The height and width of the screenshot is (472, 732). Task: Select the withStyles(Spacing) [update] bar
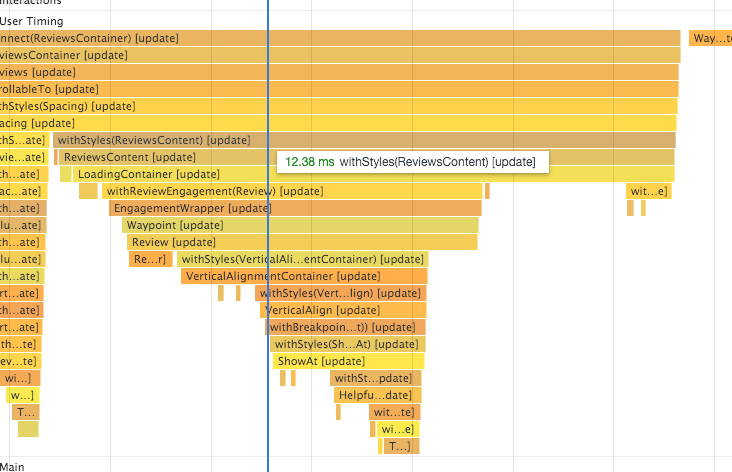pyautogui.click(x=338, y=106)
